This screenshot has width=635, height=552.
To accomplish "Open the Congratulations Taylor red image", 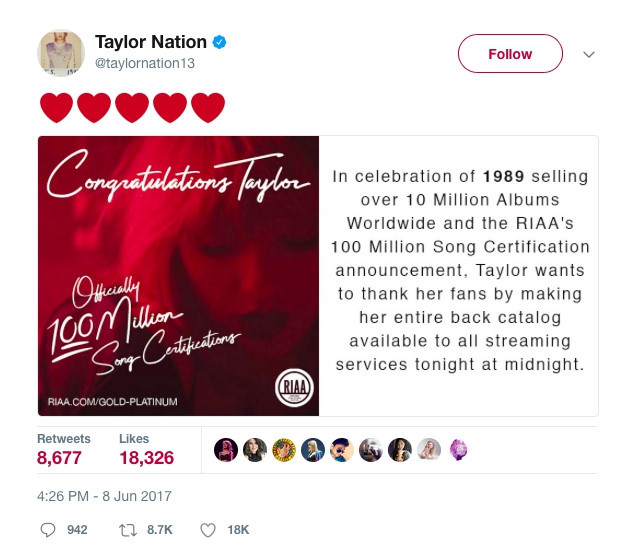I will click(x=178, y=275).
